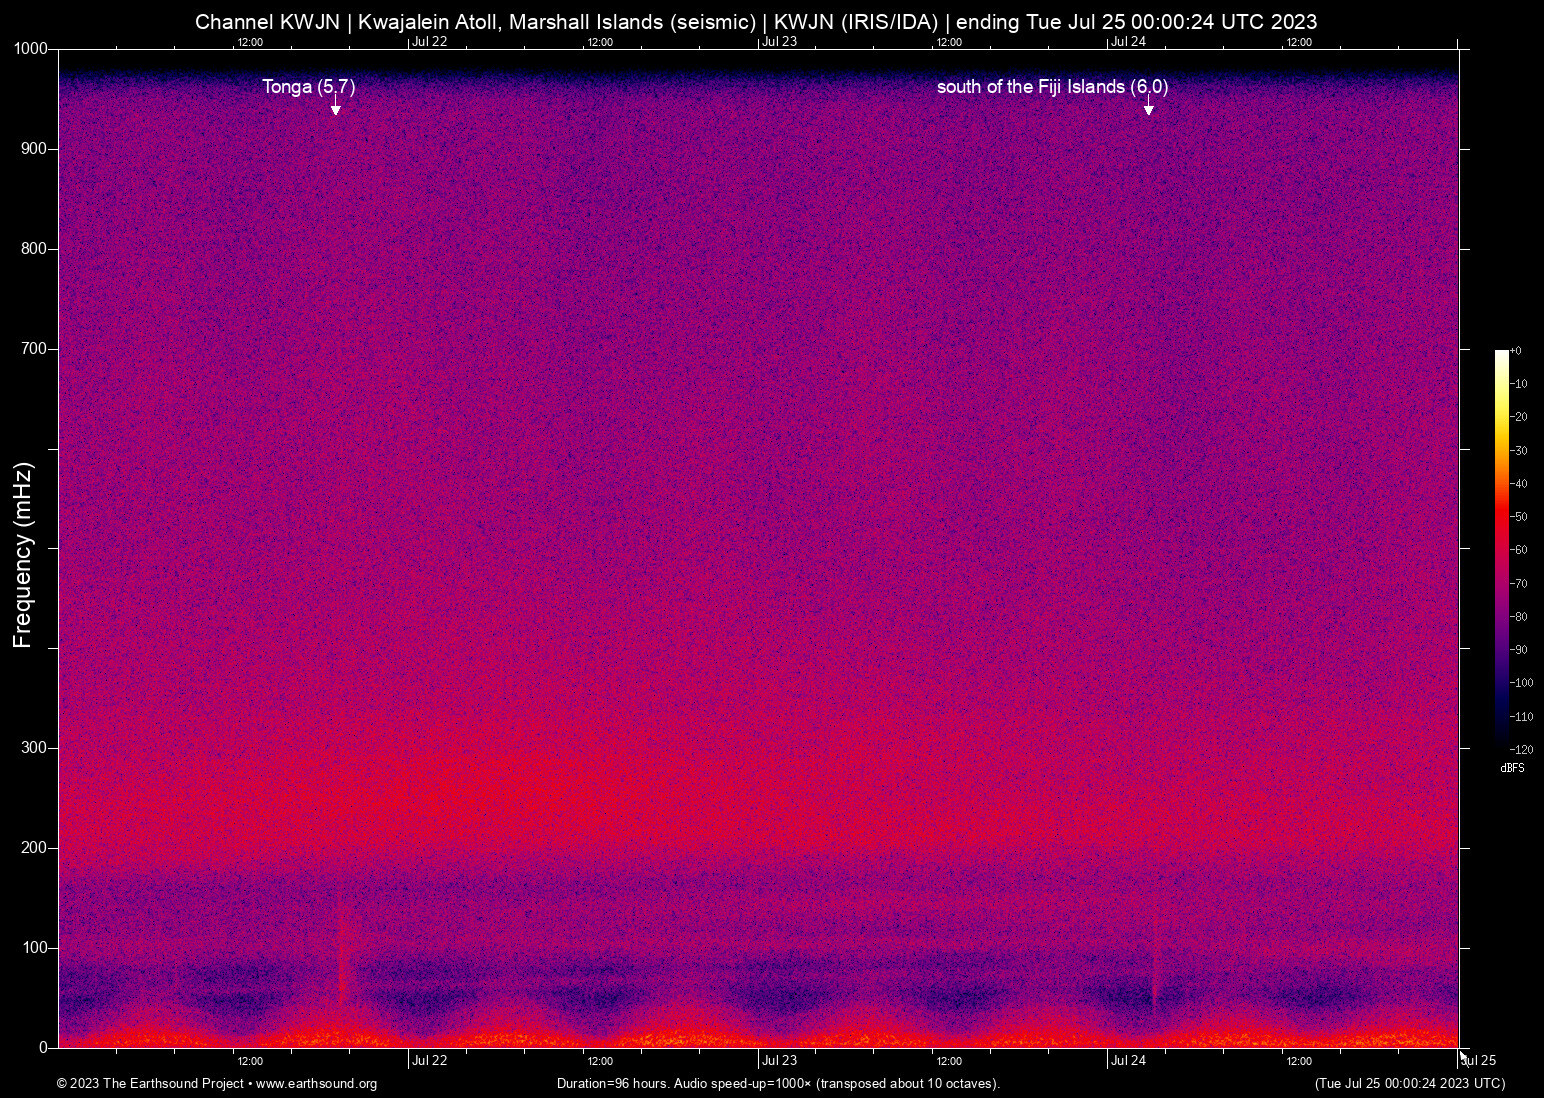The height and width of the screenshot is (1098, 1544).
Task: Click the 1000 frequency axis label
Action: pyautogui.click(x=30, y=46)
